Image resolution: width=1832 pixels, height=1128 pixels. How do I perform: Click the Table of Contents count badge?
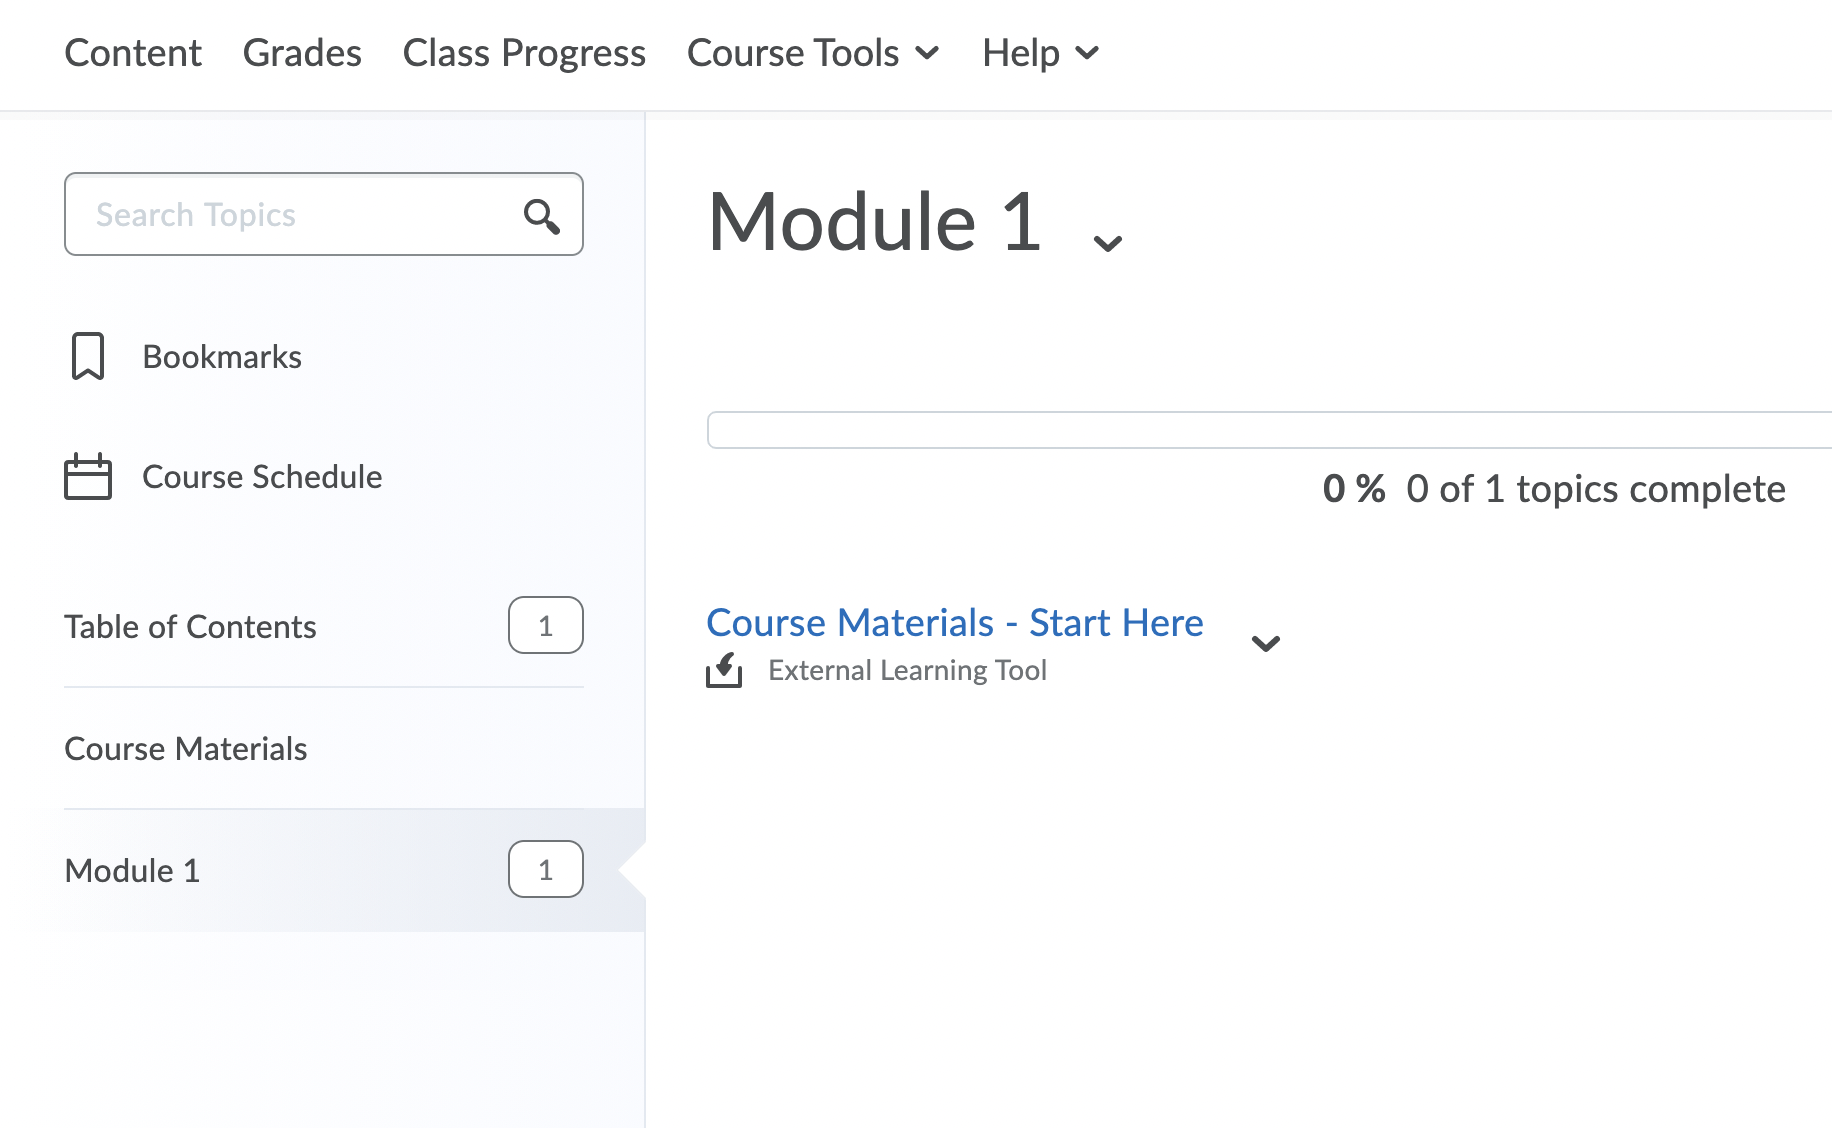click(546, 626)
